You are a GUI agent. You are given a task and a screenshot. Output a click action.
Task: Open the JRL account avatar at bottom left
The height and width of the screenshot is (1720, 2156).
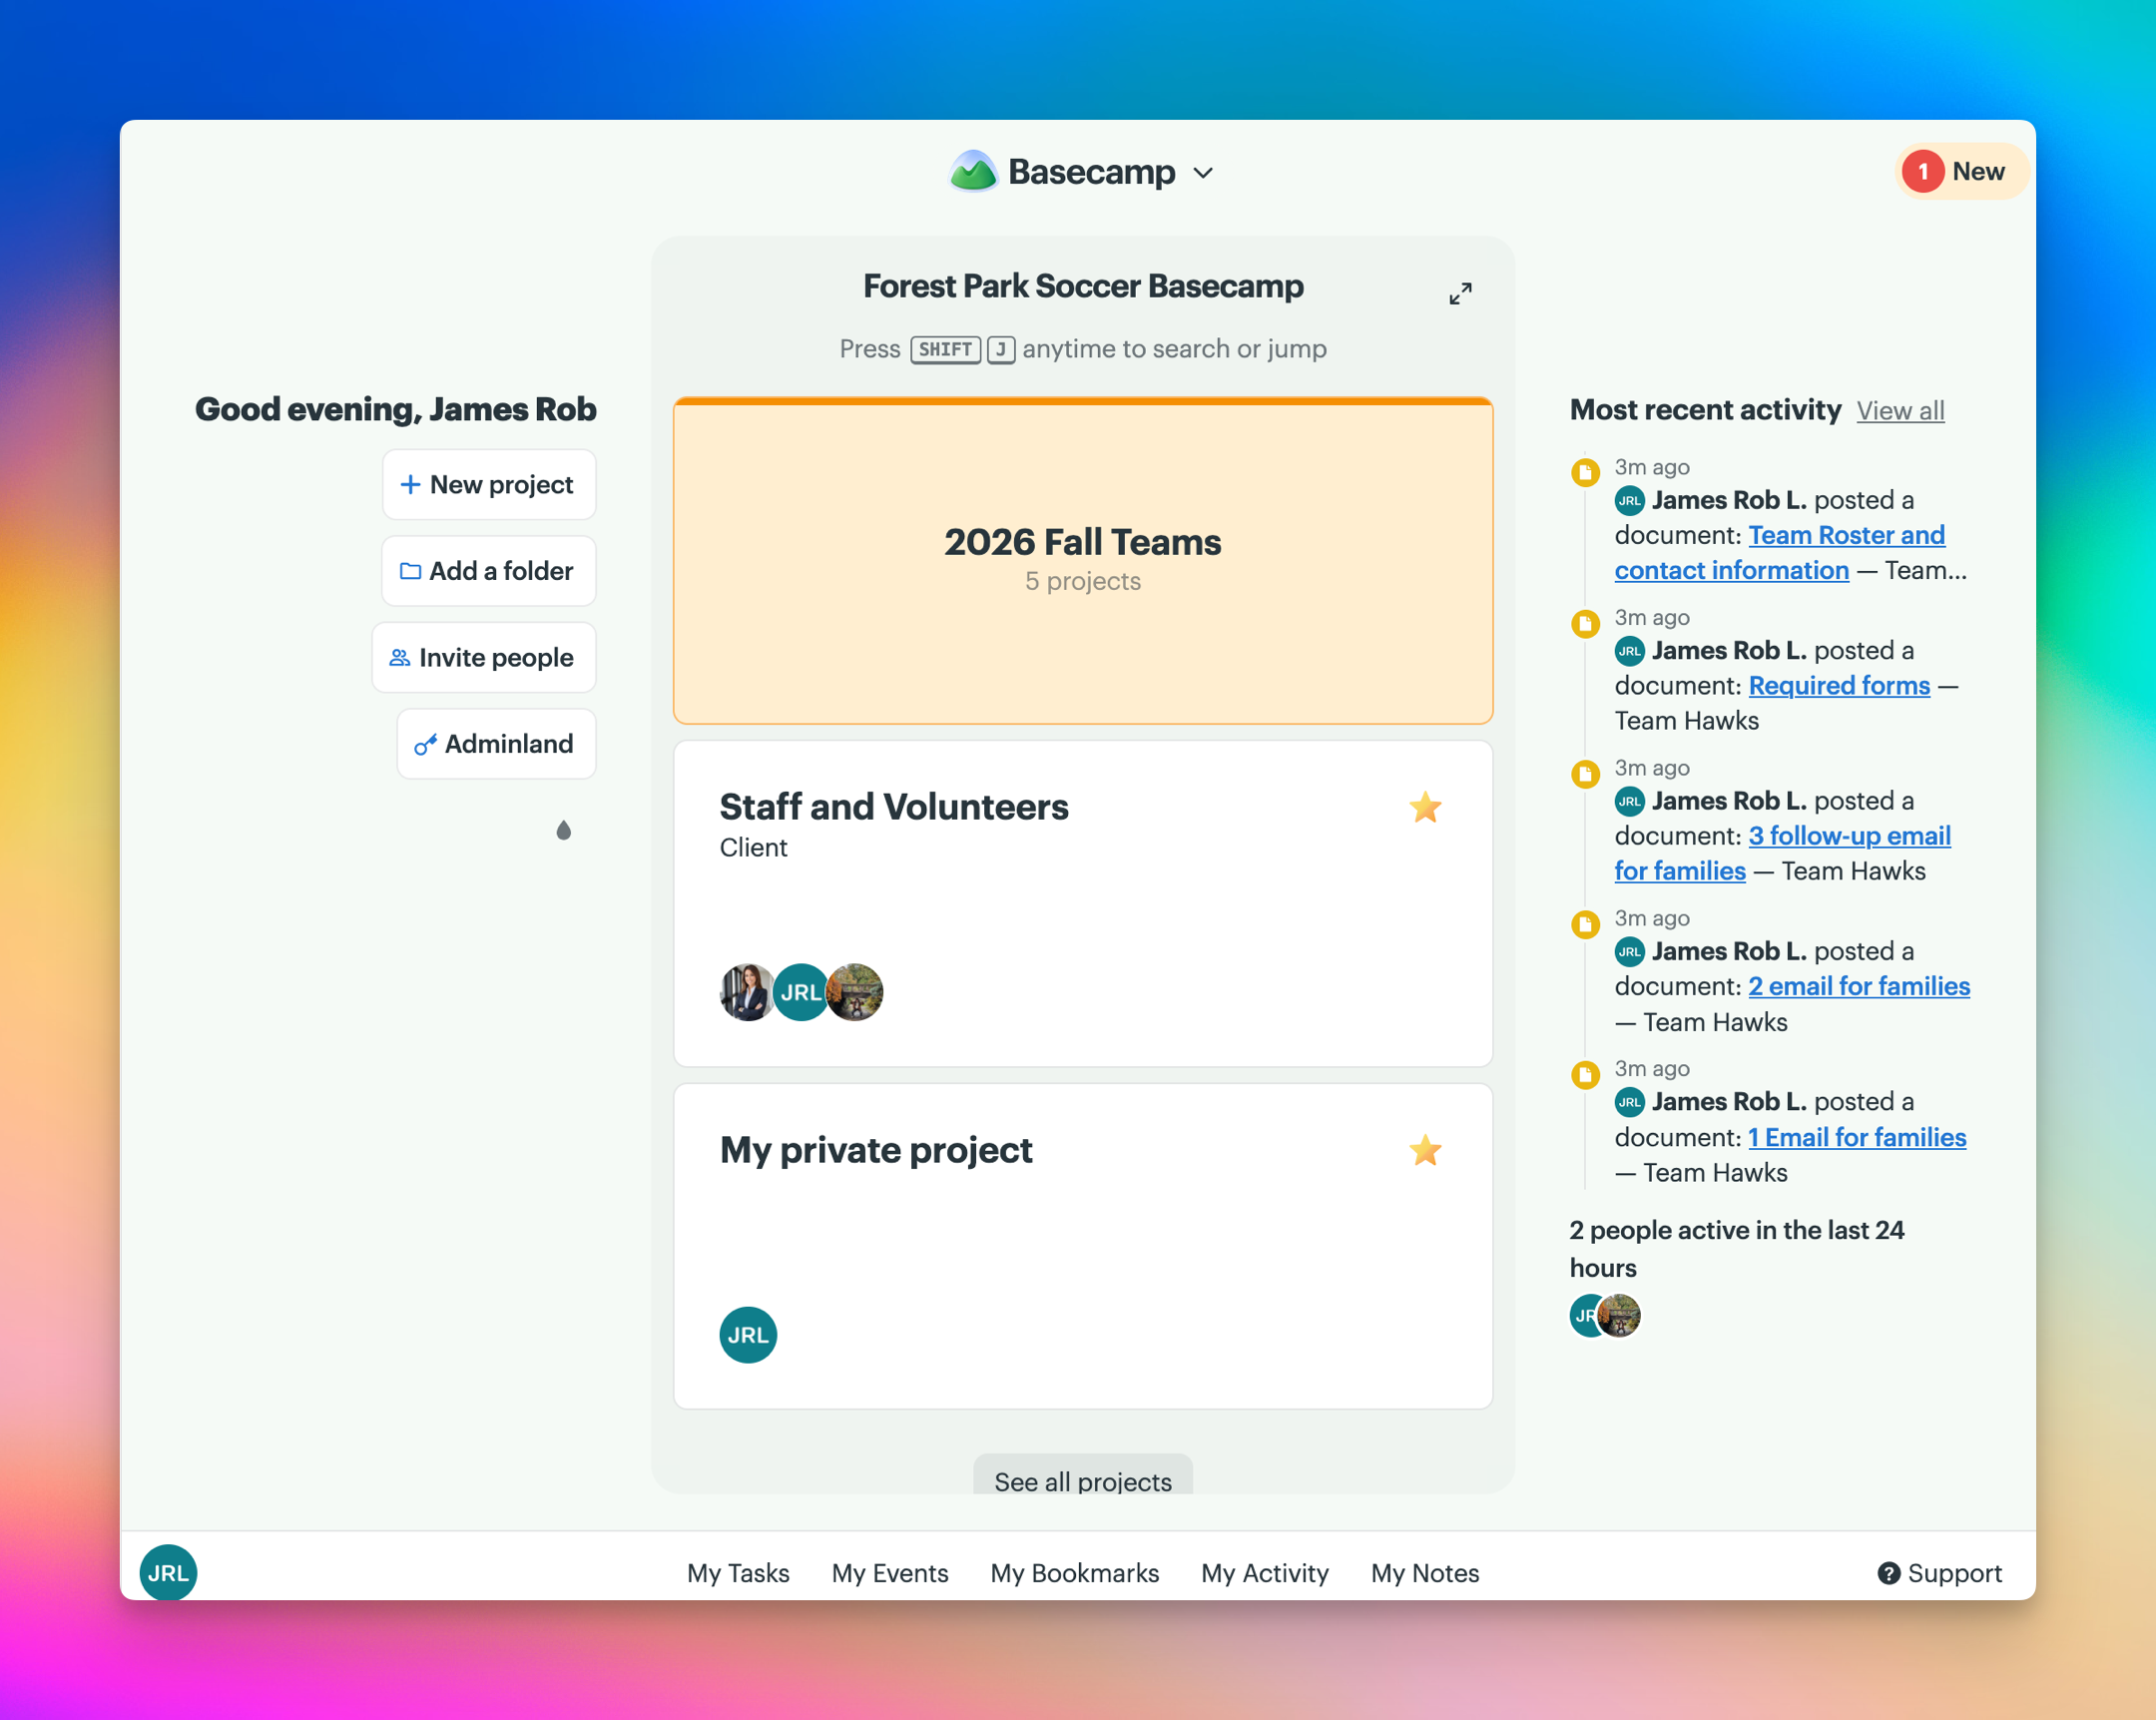coord(168,1572)
